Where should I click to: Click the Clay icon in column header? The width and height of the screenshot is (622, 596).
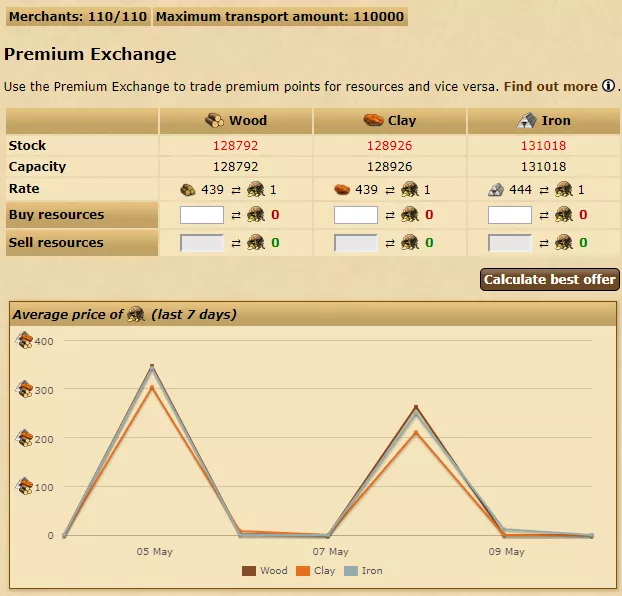[x=373, y=121]
